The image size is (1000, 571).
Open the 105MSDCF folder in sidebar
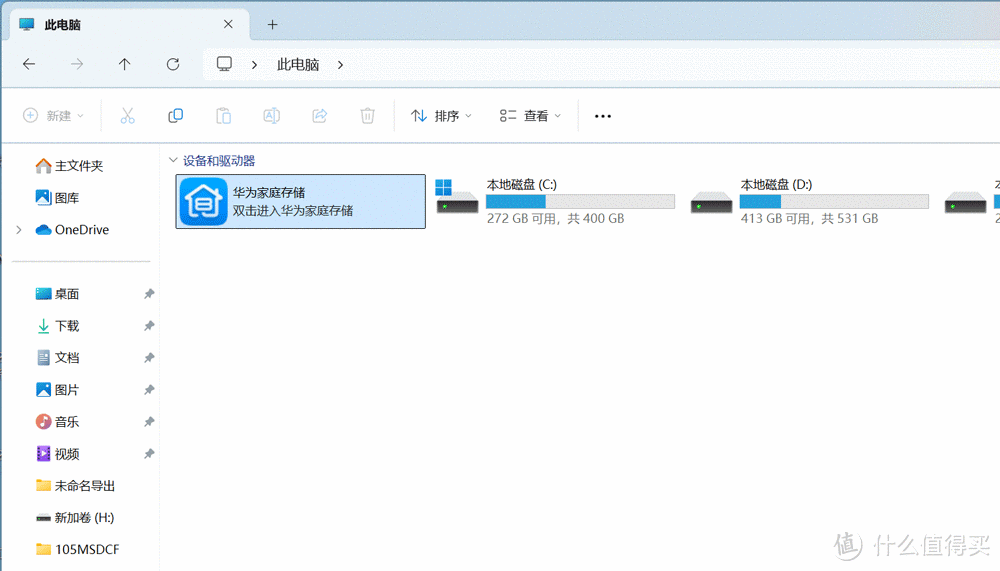coord(77,549)
